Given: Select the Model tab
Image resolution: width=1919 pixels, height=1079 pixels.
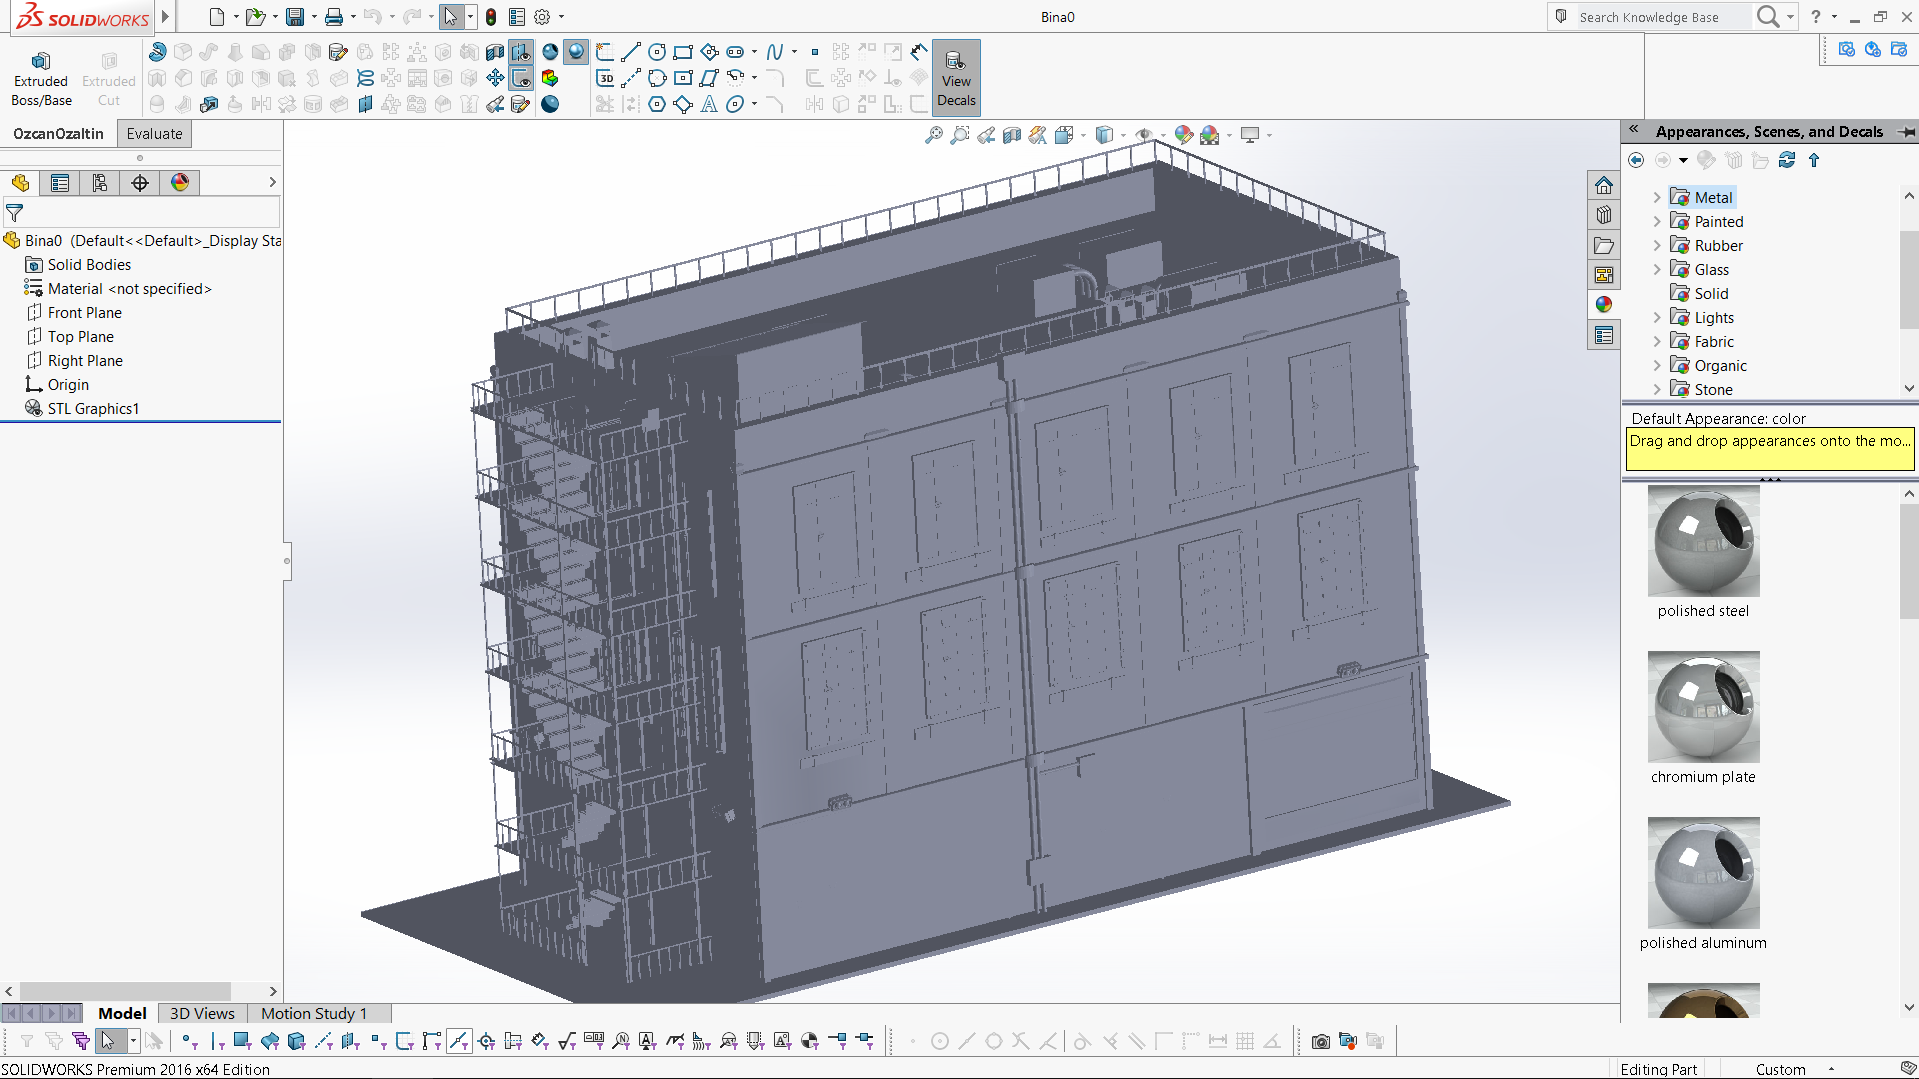Looking at the screenshot, I should pyautogui.click(x=122, y=1014).
